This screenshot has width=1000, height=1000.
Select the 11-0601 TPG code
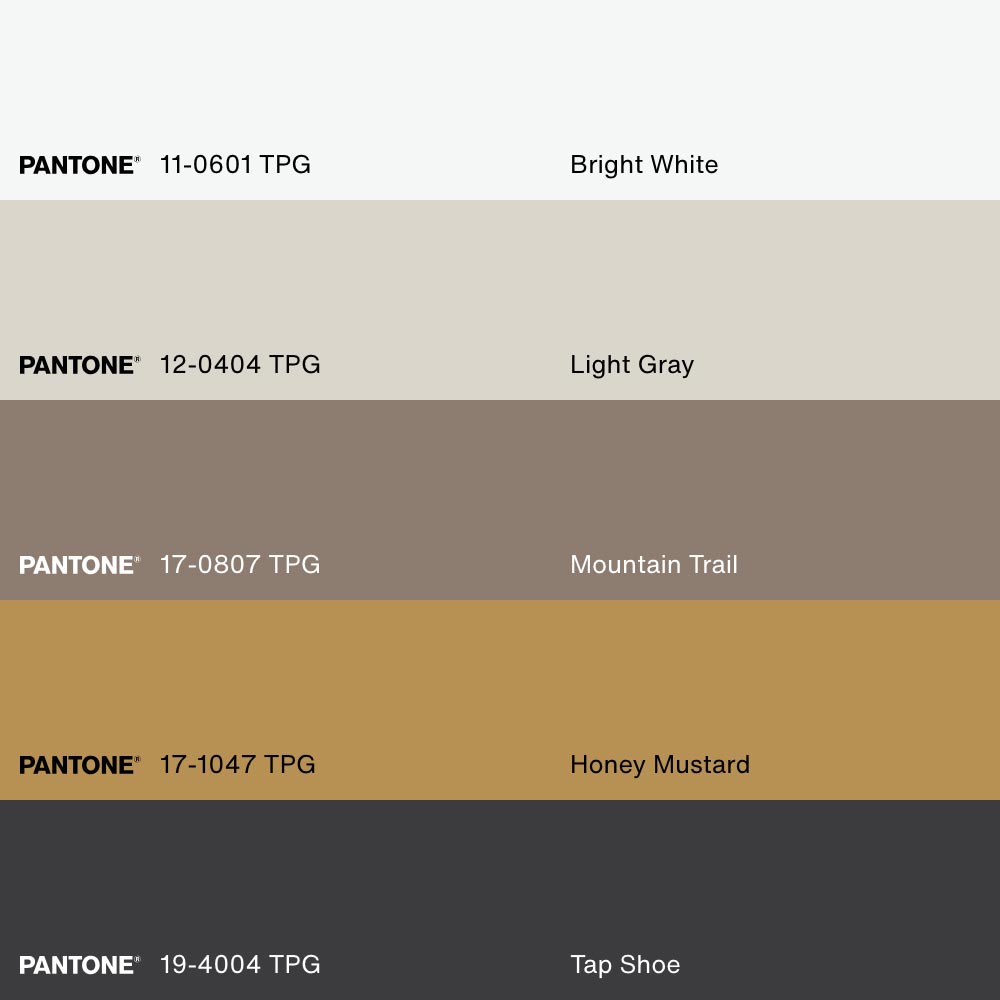click(x=235, y=165)
